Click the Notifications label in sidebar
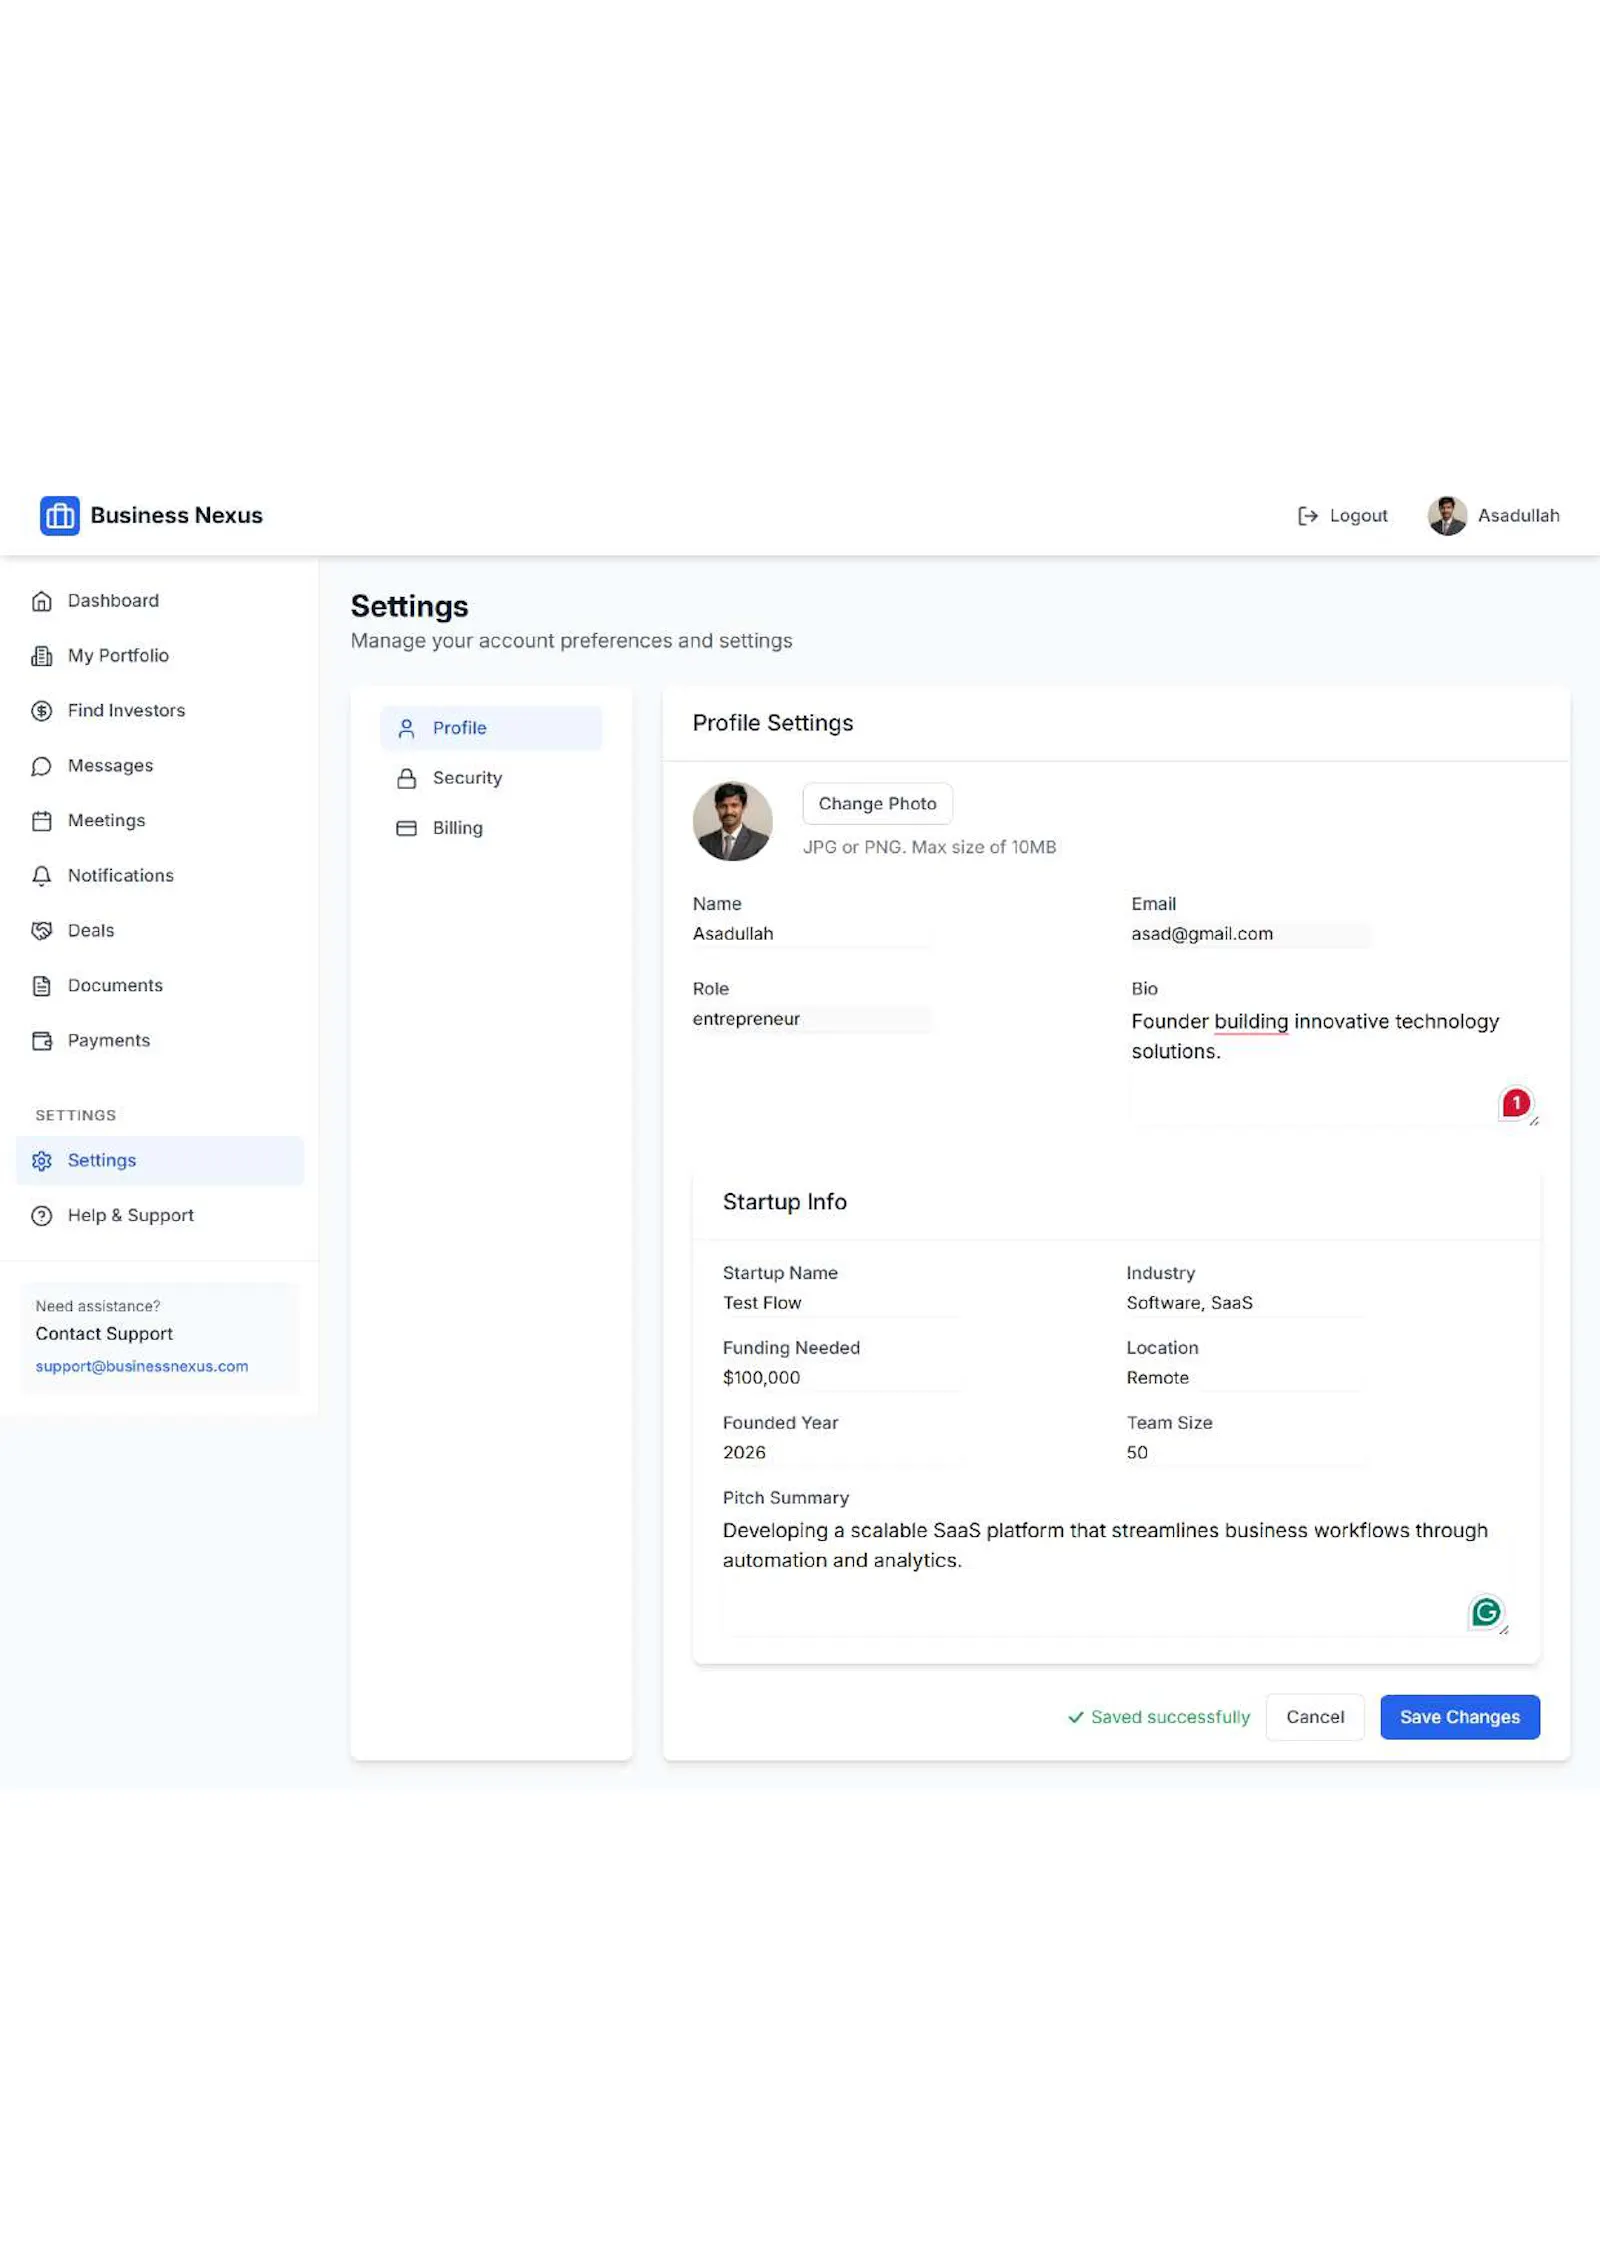The width and height of the screenshot is (1600, 2265). point(121,876)
